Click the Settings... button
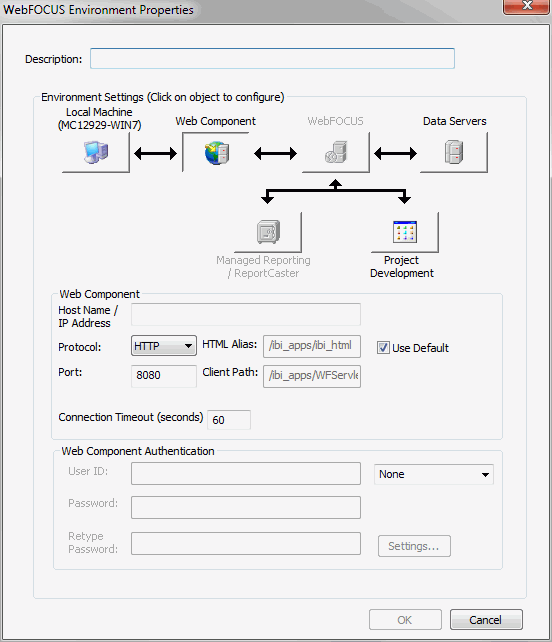Viewport: 552px width, 642px height. pos(414,546)
